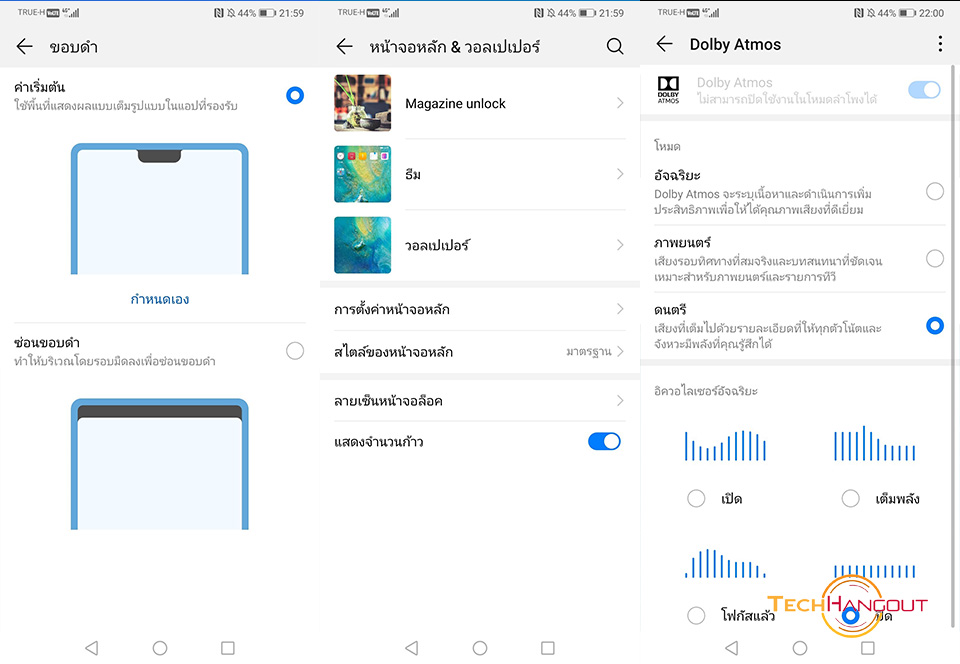Viewport: 960px width, 664px height.
Task: Open the Magazine unlock menu entry
Action: pyautogui.click(x=480, y=103)
